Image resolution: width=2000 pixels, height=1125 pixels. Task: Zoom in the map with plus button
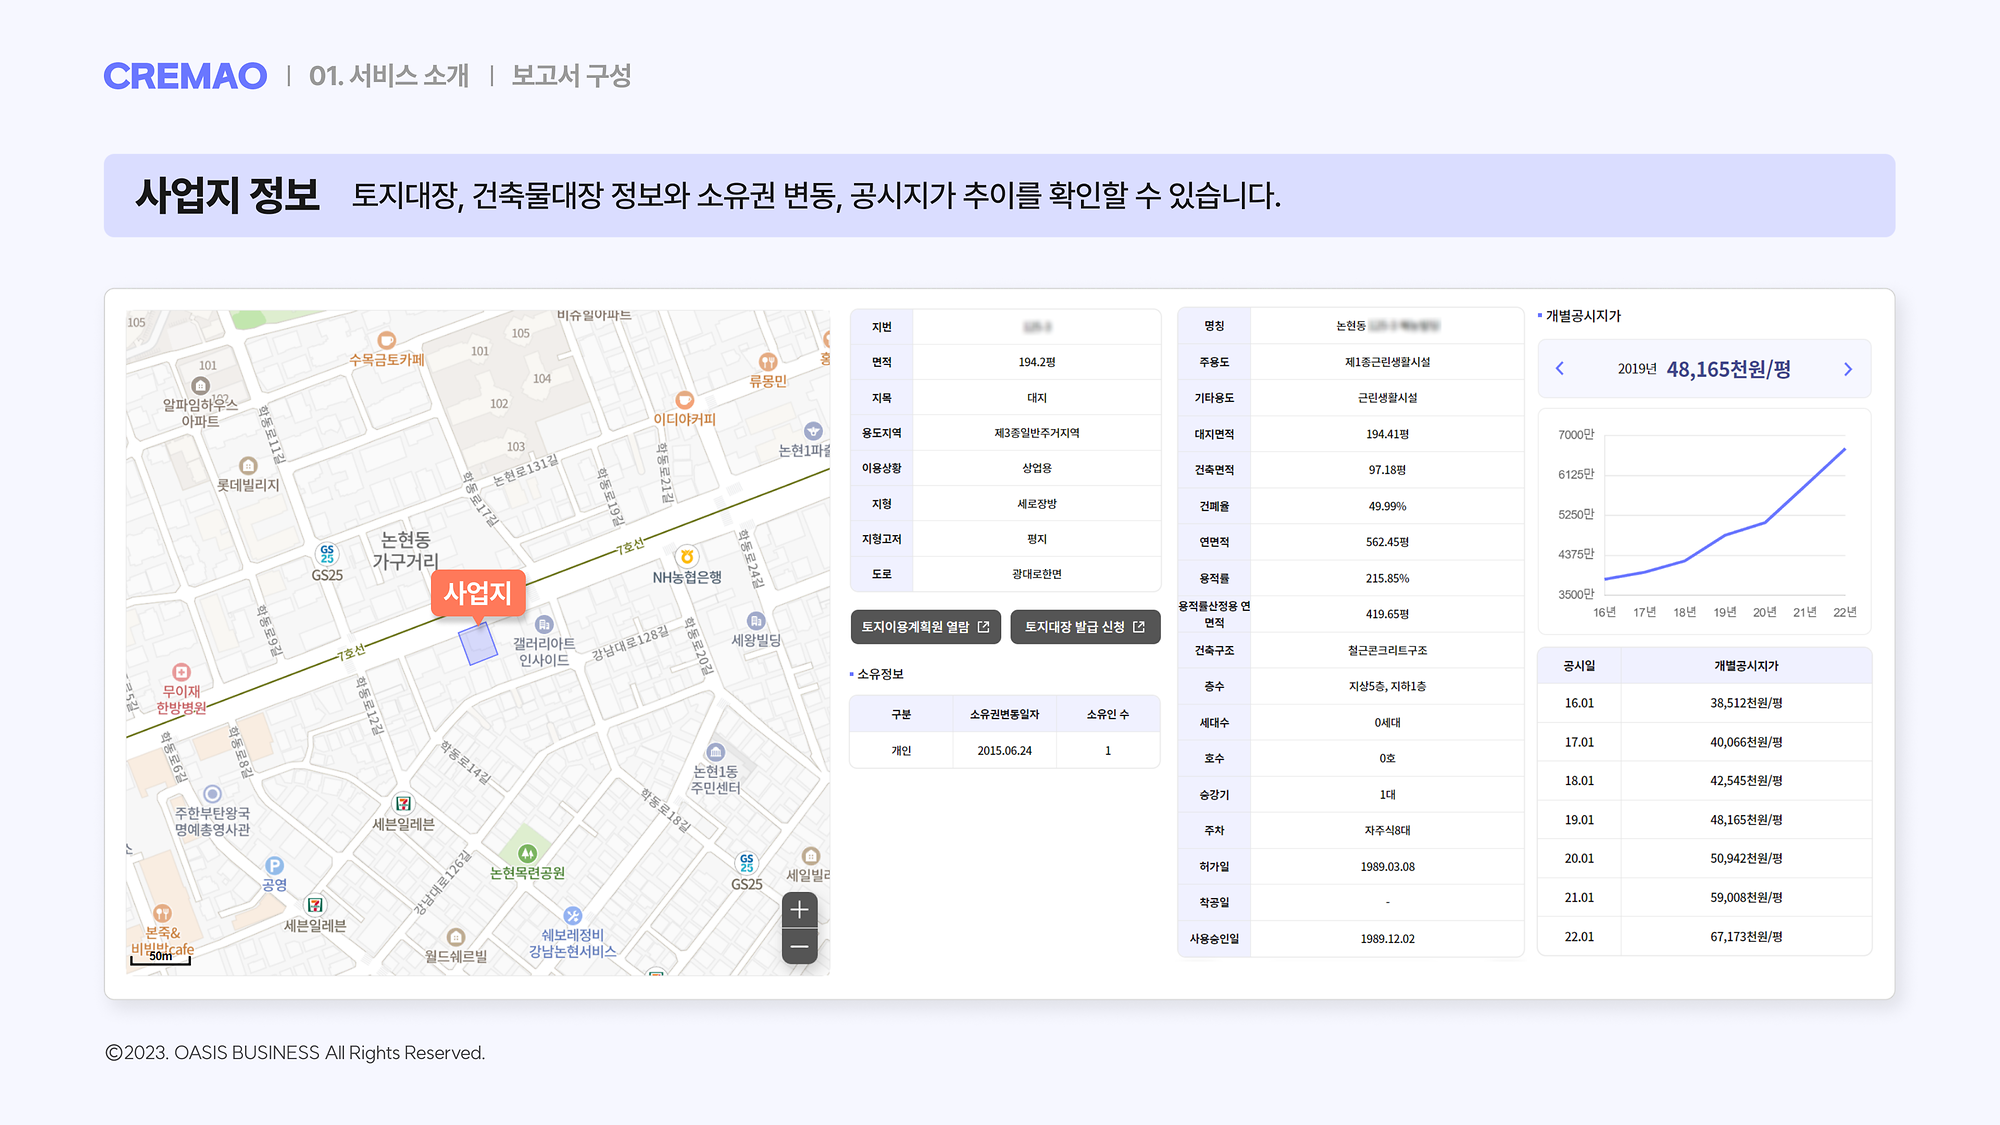pyautogui.click(x=799, y=910)
